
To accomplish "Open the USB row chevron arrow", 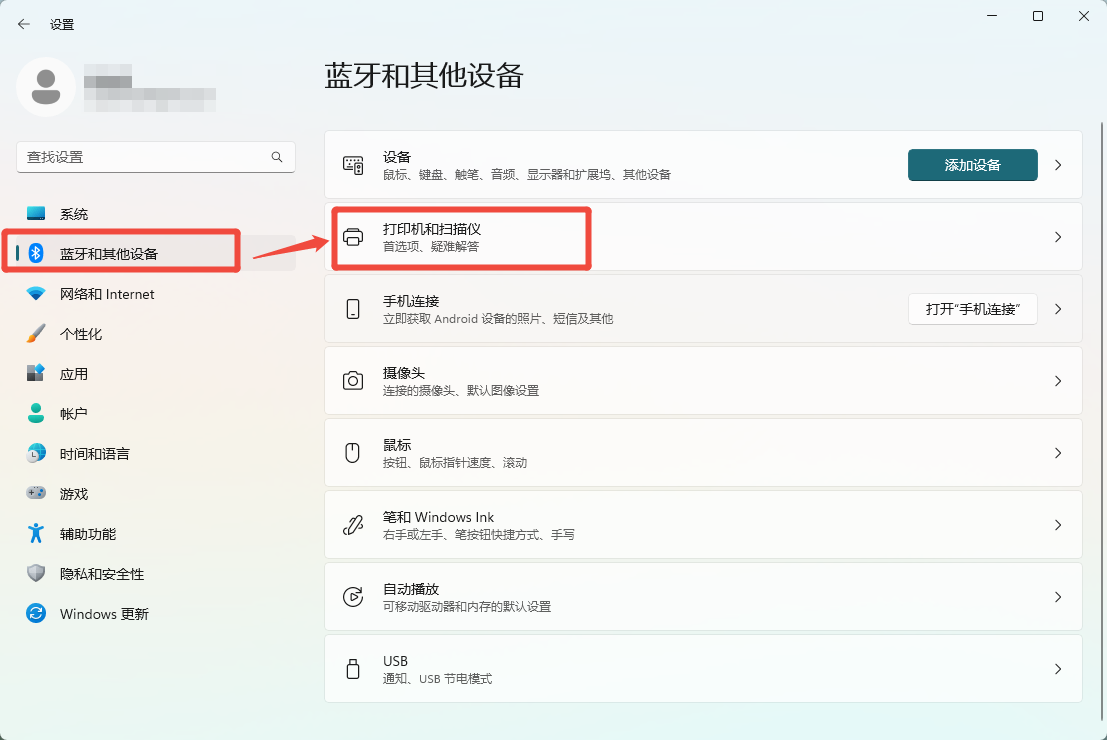I will point(1058,669).
